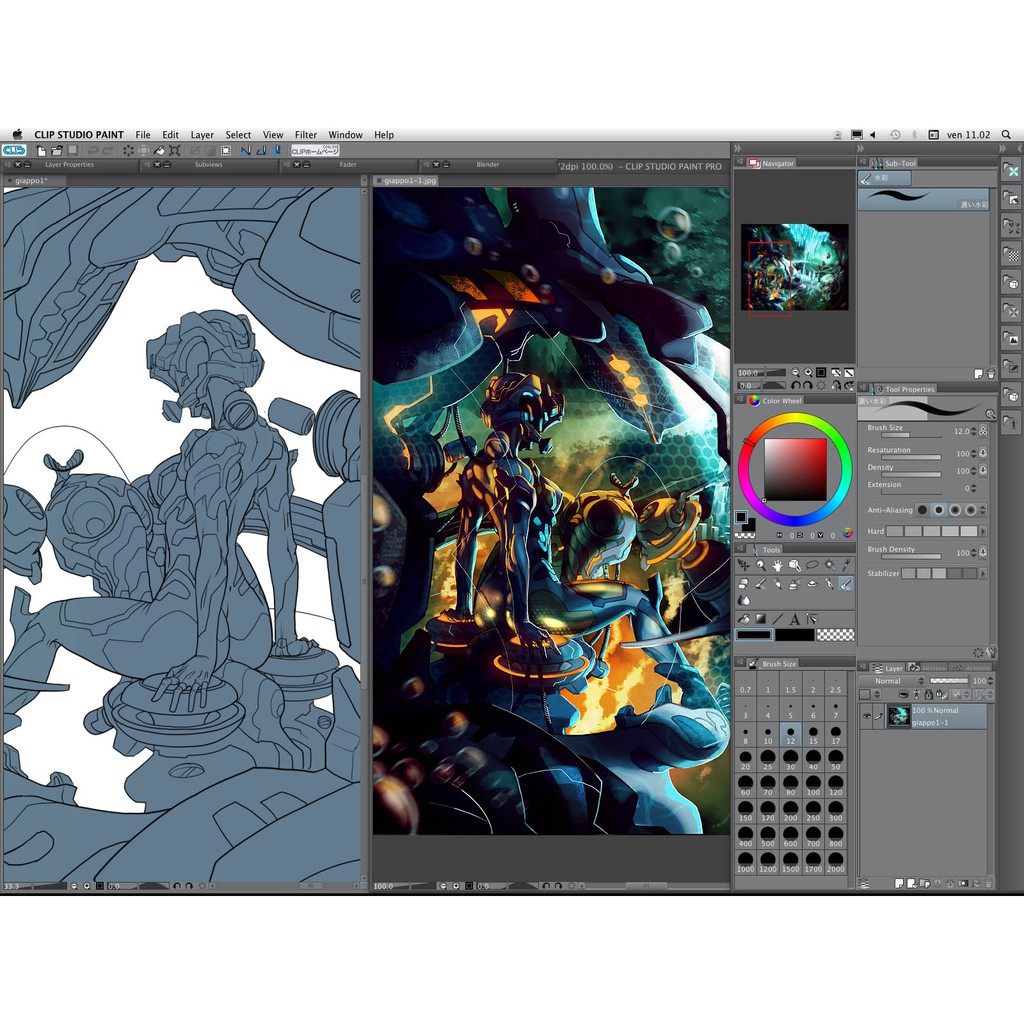This screenshot has height=1024, width=1024.
Task: Select the second Anti-Aliasing option
Action: (939, 510)
